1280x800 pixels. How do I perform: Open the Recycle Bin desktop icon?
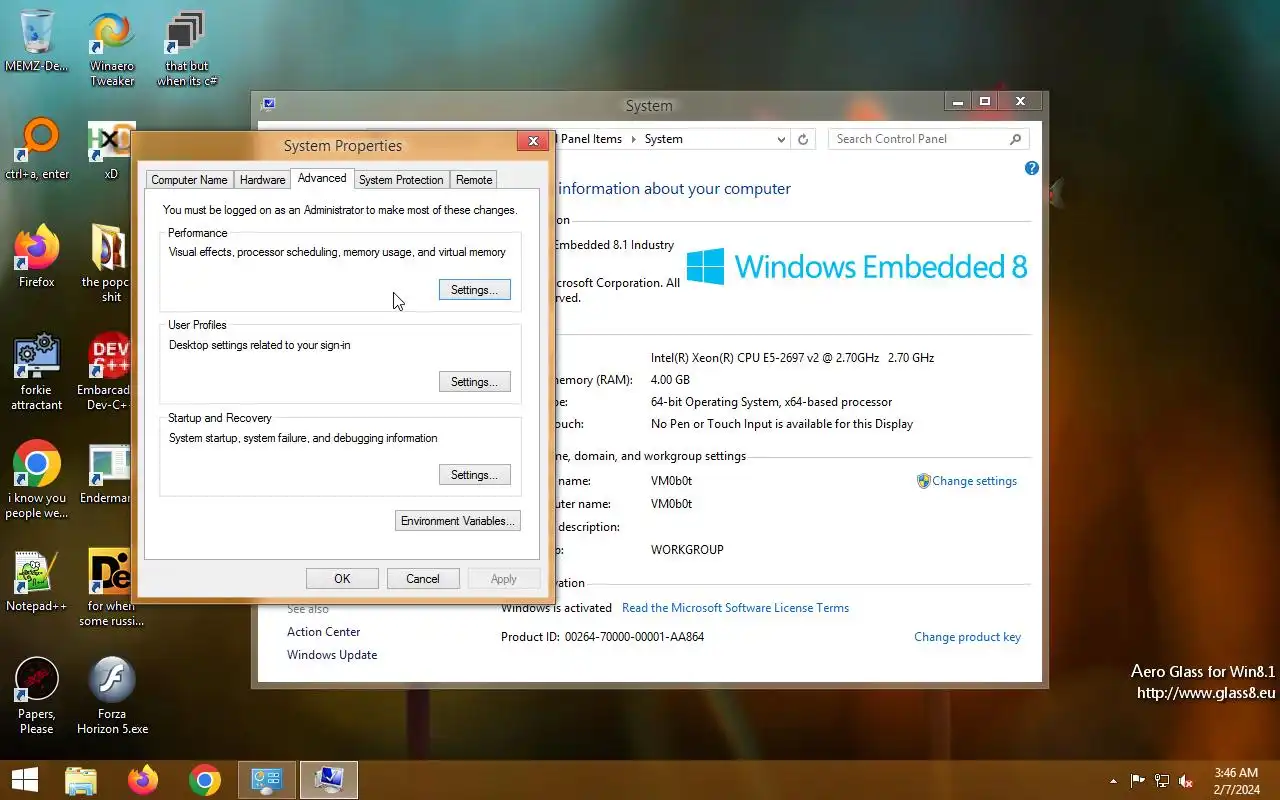point(36,42)
